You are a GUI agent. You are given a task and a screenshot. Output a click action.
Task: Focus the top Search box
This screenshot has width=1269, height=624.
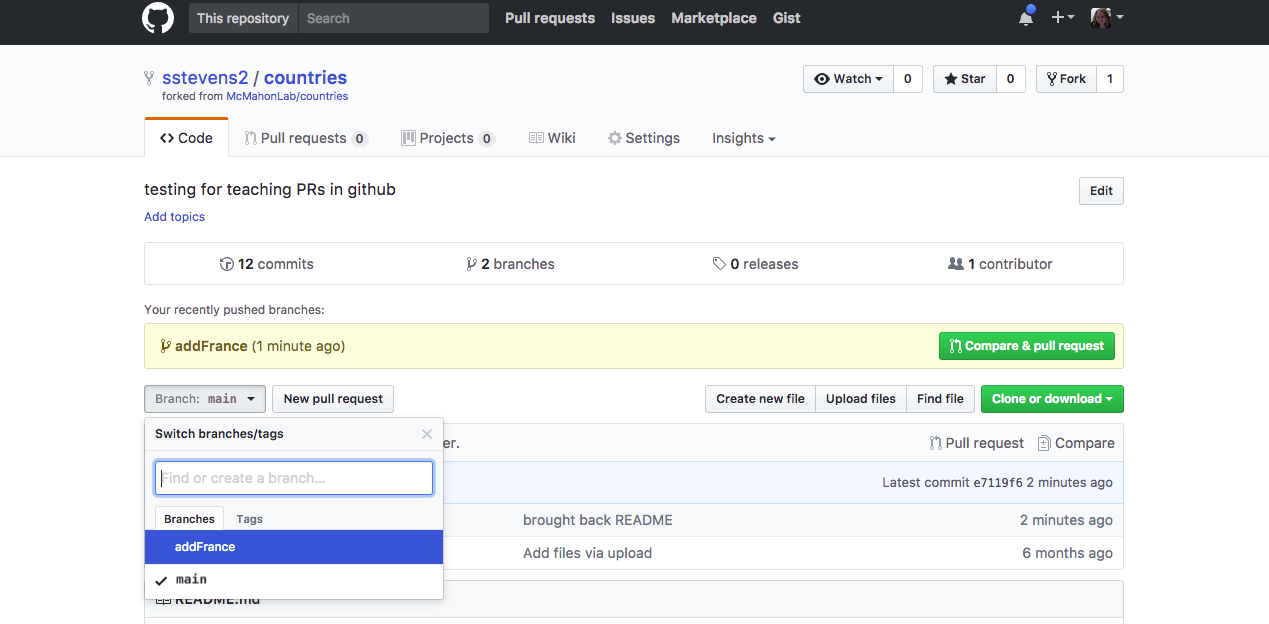(x=394, y=18)
